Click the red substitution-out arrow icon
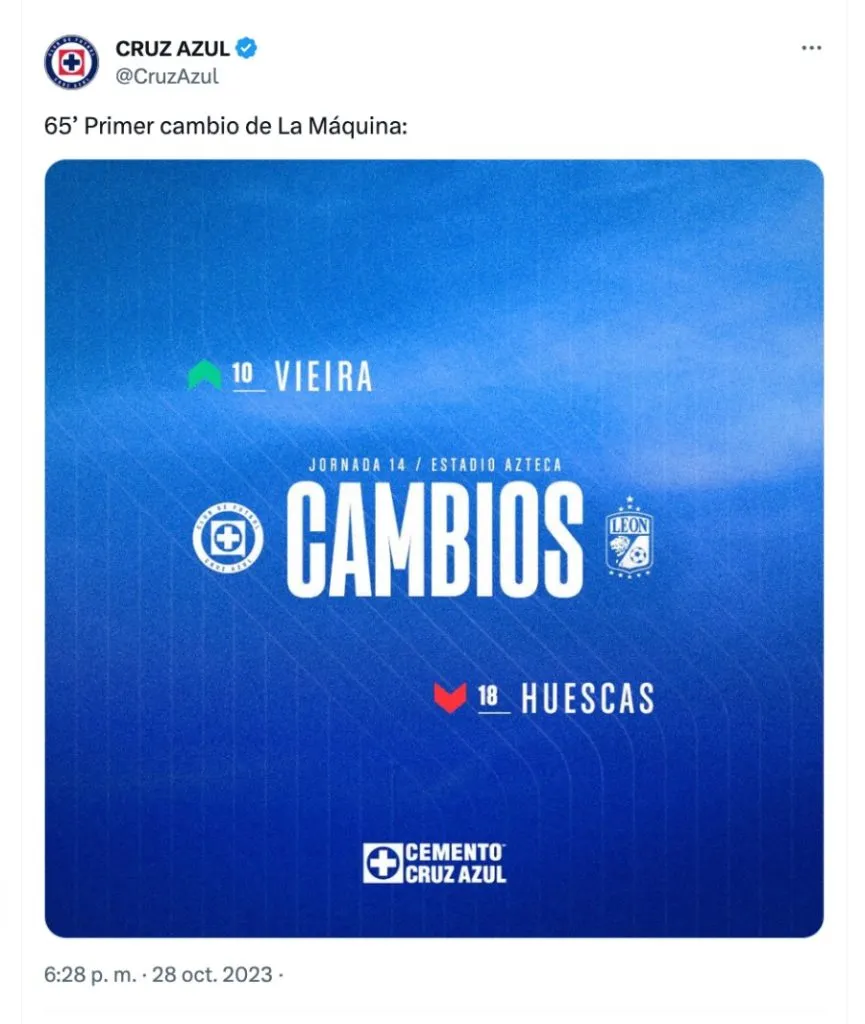 tap(450, 697)
